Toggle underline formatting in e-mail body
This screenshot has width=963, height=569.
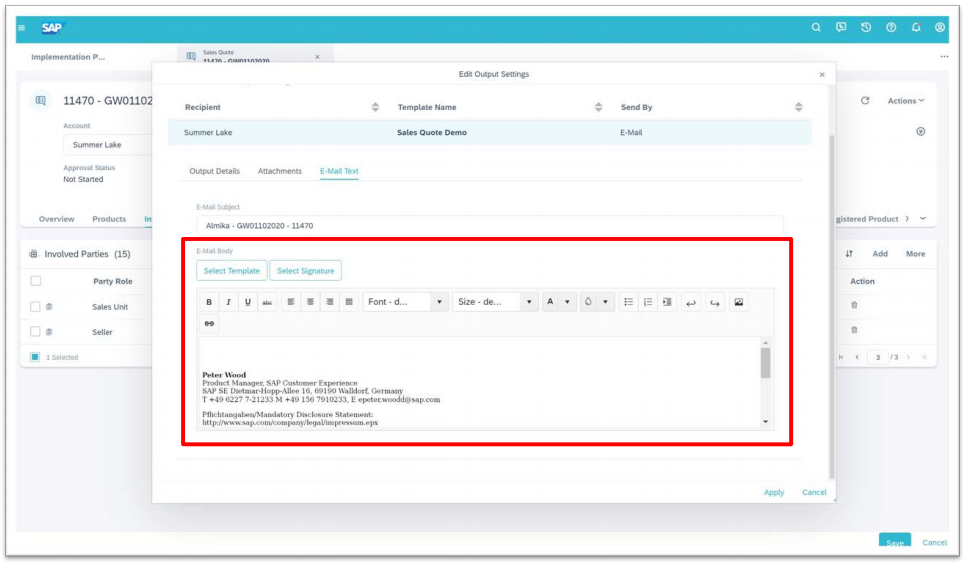pos(248,302)
